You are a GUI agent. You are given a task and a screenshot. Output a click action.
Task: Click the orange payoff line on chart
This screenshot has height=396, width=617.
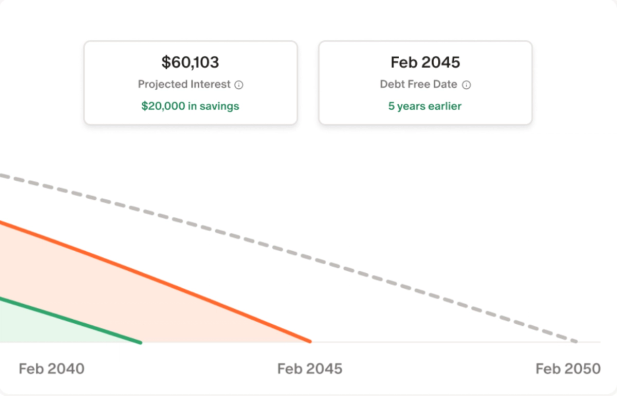[x=157, y=280]
